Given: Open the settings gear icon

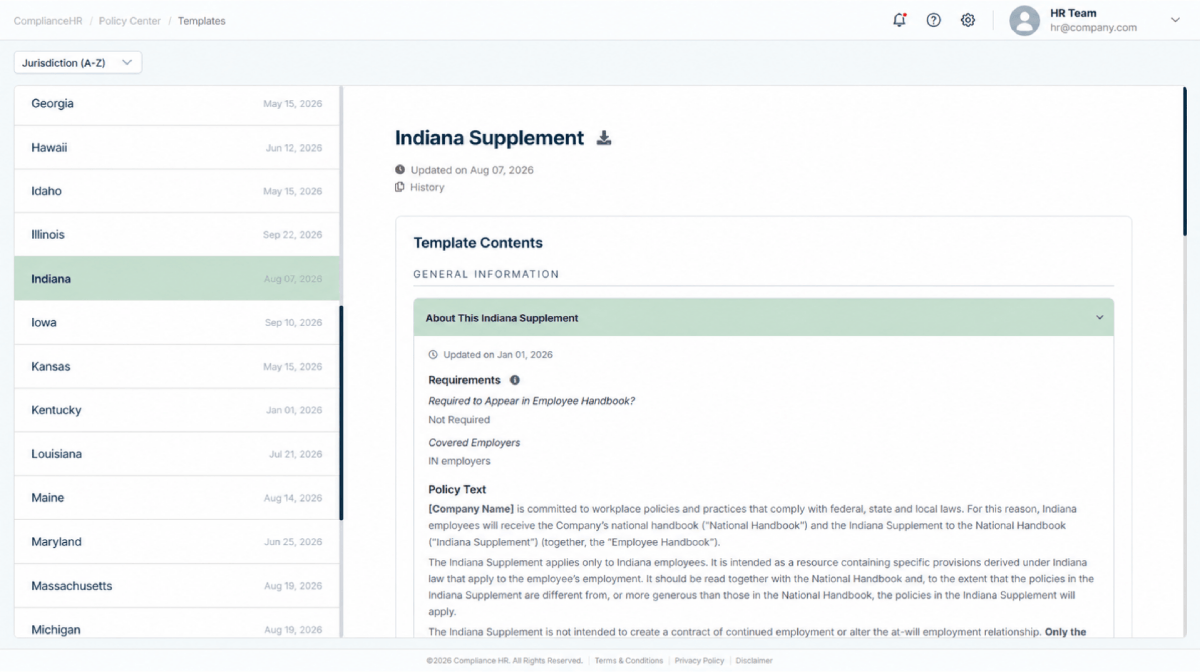Looking at the screenshot, I should tap(968, 20).
